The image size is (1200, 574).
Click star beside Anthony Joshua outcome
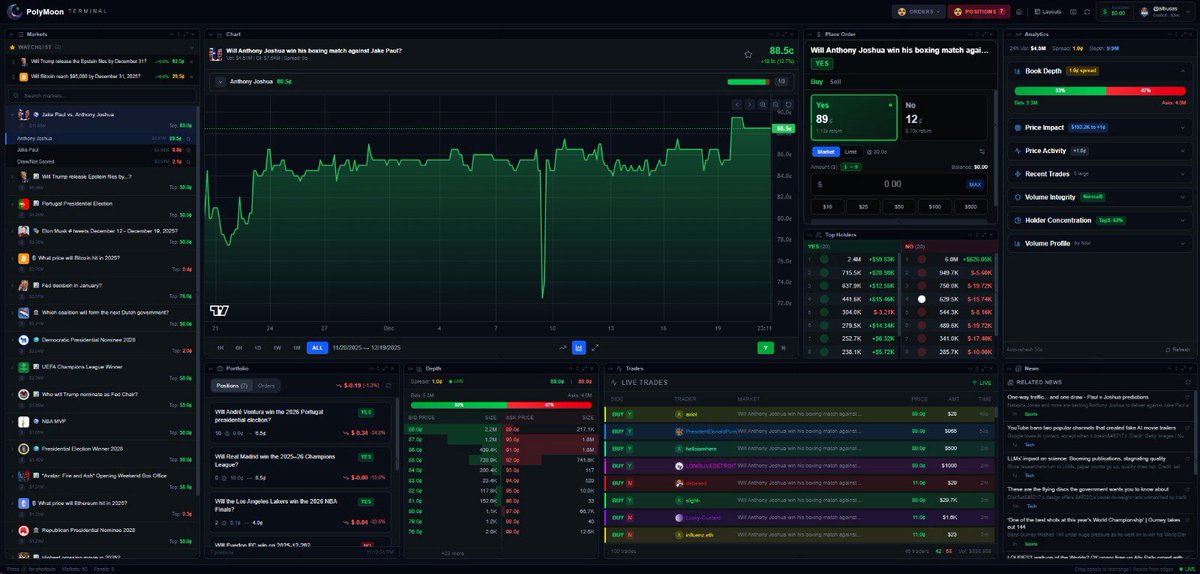click(190, 138)
